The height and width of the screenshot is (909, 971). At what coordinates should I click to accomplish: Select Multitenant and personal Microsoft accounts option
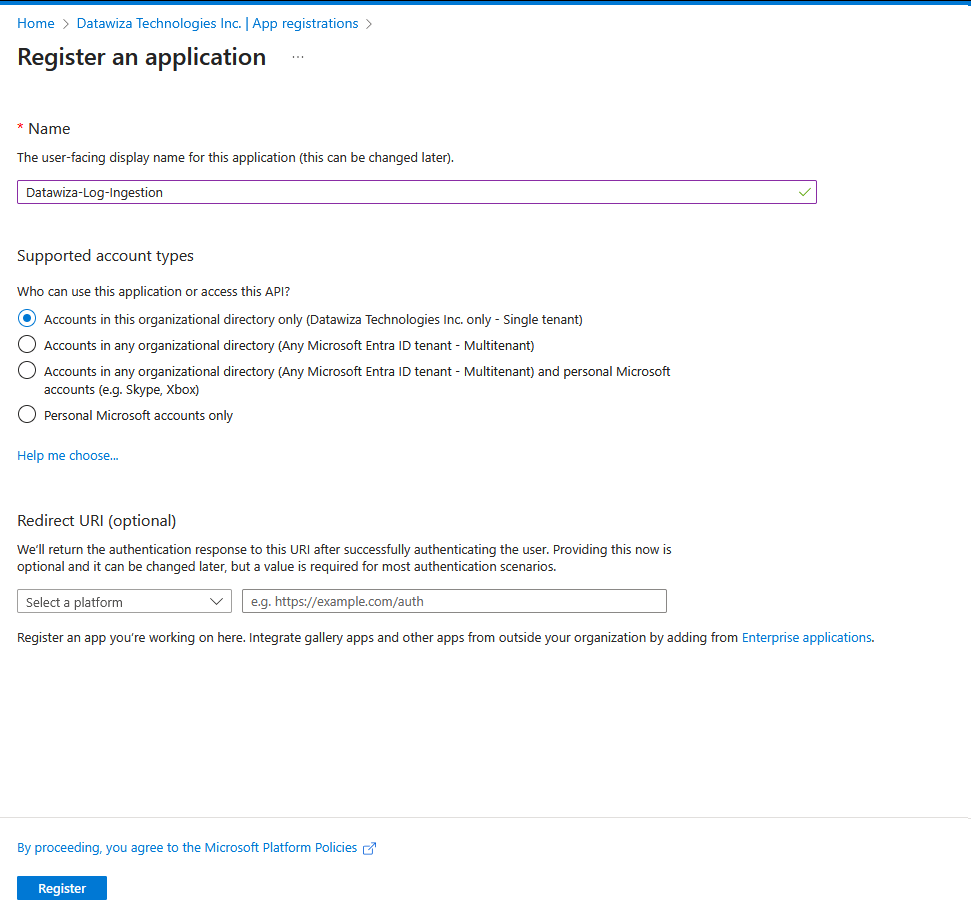pos(27,371)
